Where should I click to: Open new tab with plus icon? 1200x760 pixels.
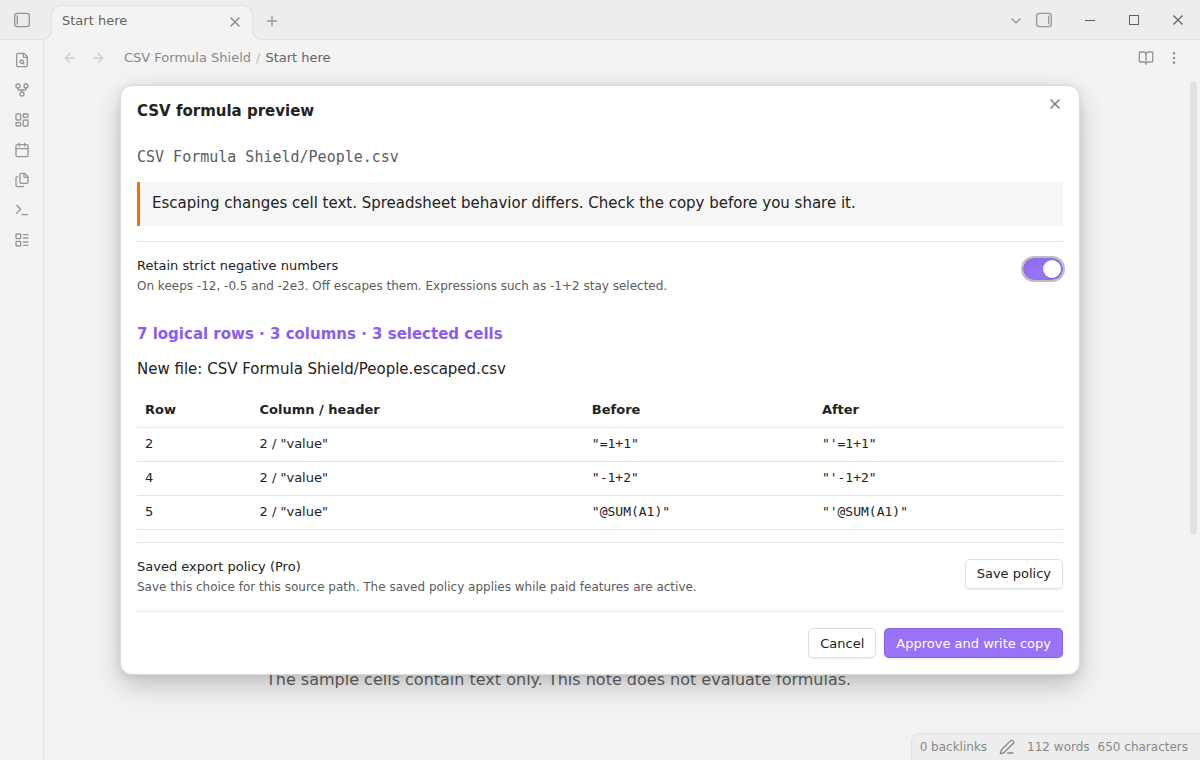[x=272, y=20]
